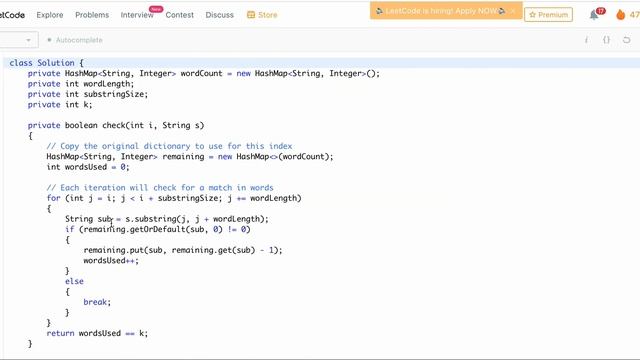Image resolution: width=640 pixels, height=360 pixels.
Task: Click the LeetCode logo
Action: (x=12, y=15)
